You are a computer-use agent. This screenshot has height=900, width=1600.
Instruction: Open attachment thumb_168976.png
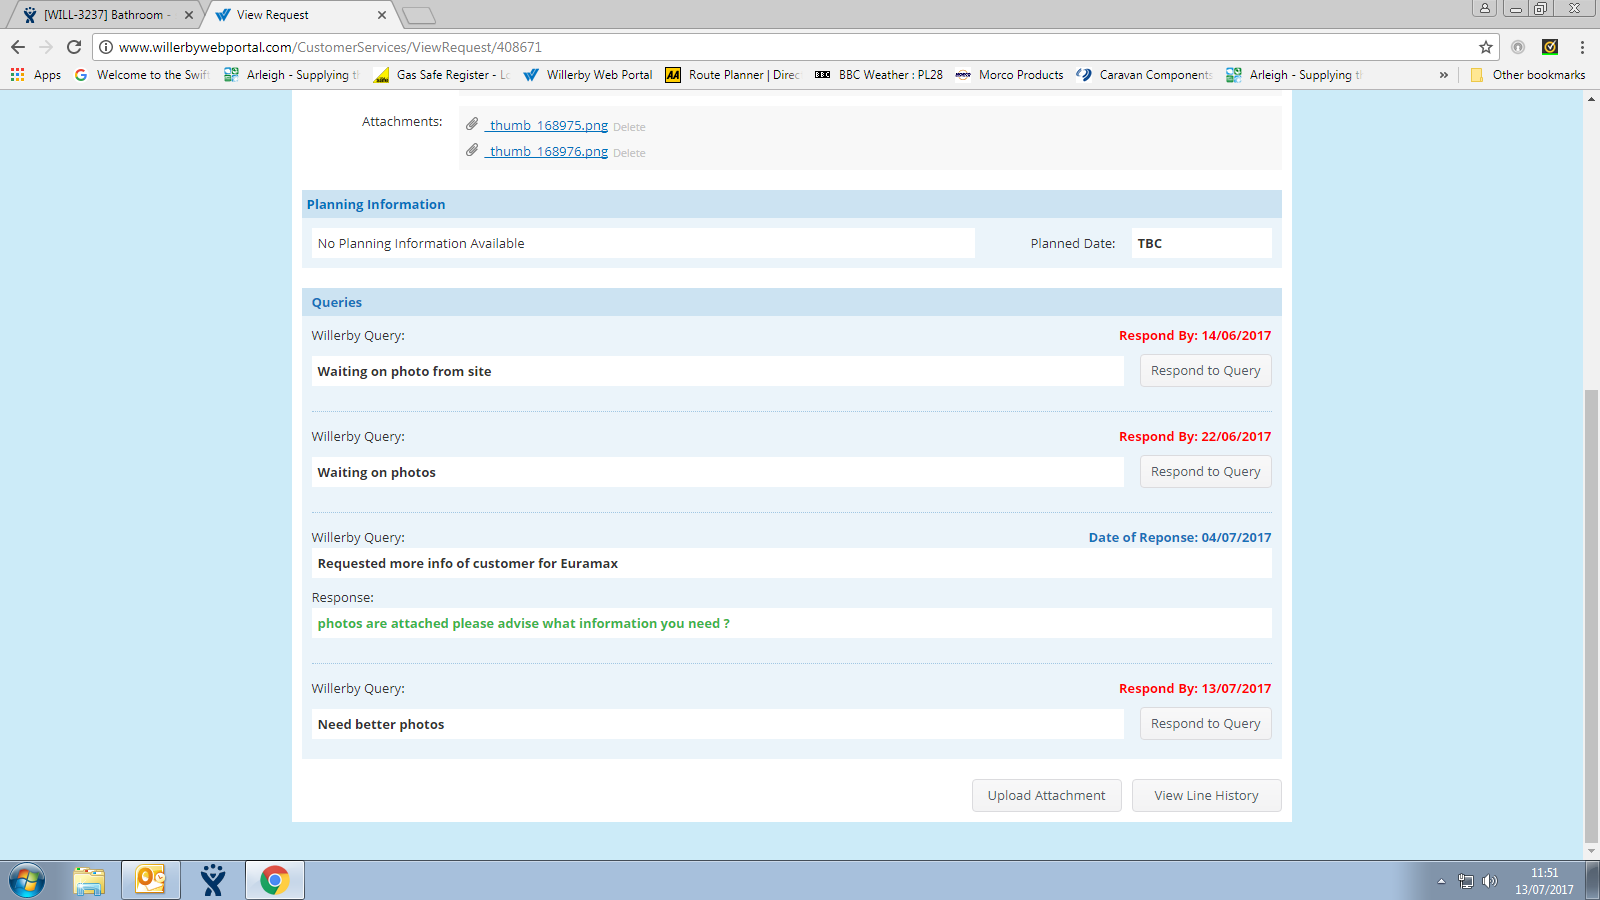pyautogui.click(x=548, y=152)
